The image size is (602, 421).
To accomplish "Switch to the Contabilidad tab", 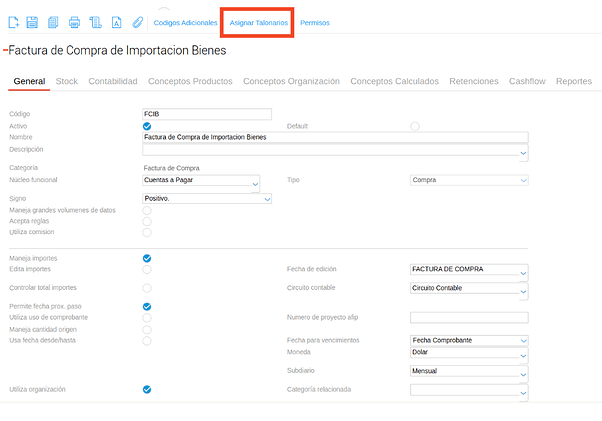I will pos(113,81).
